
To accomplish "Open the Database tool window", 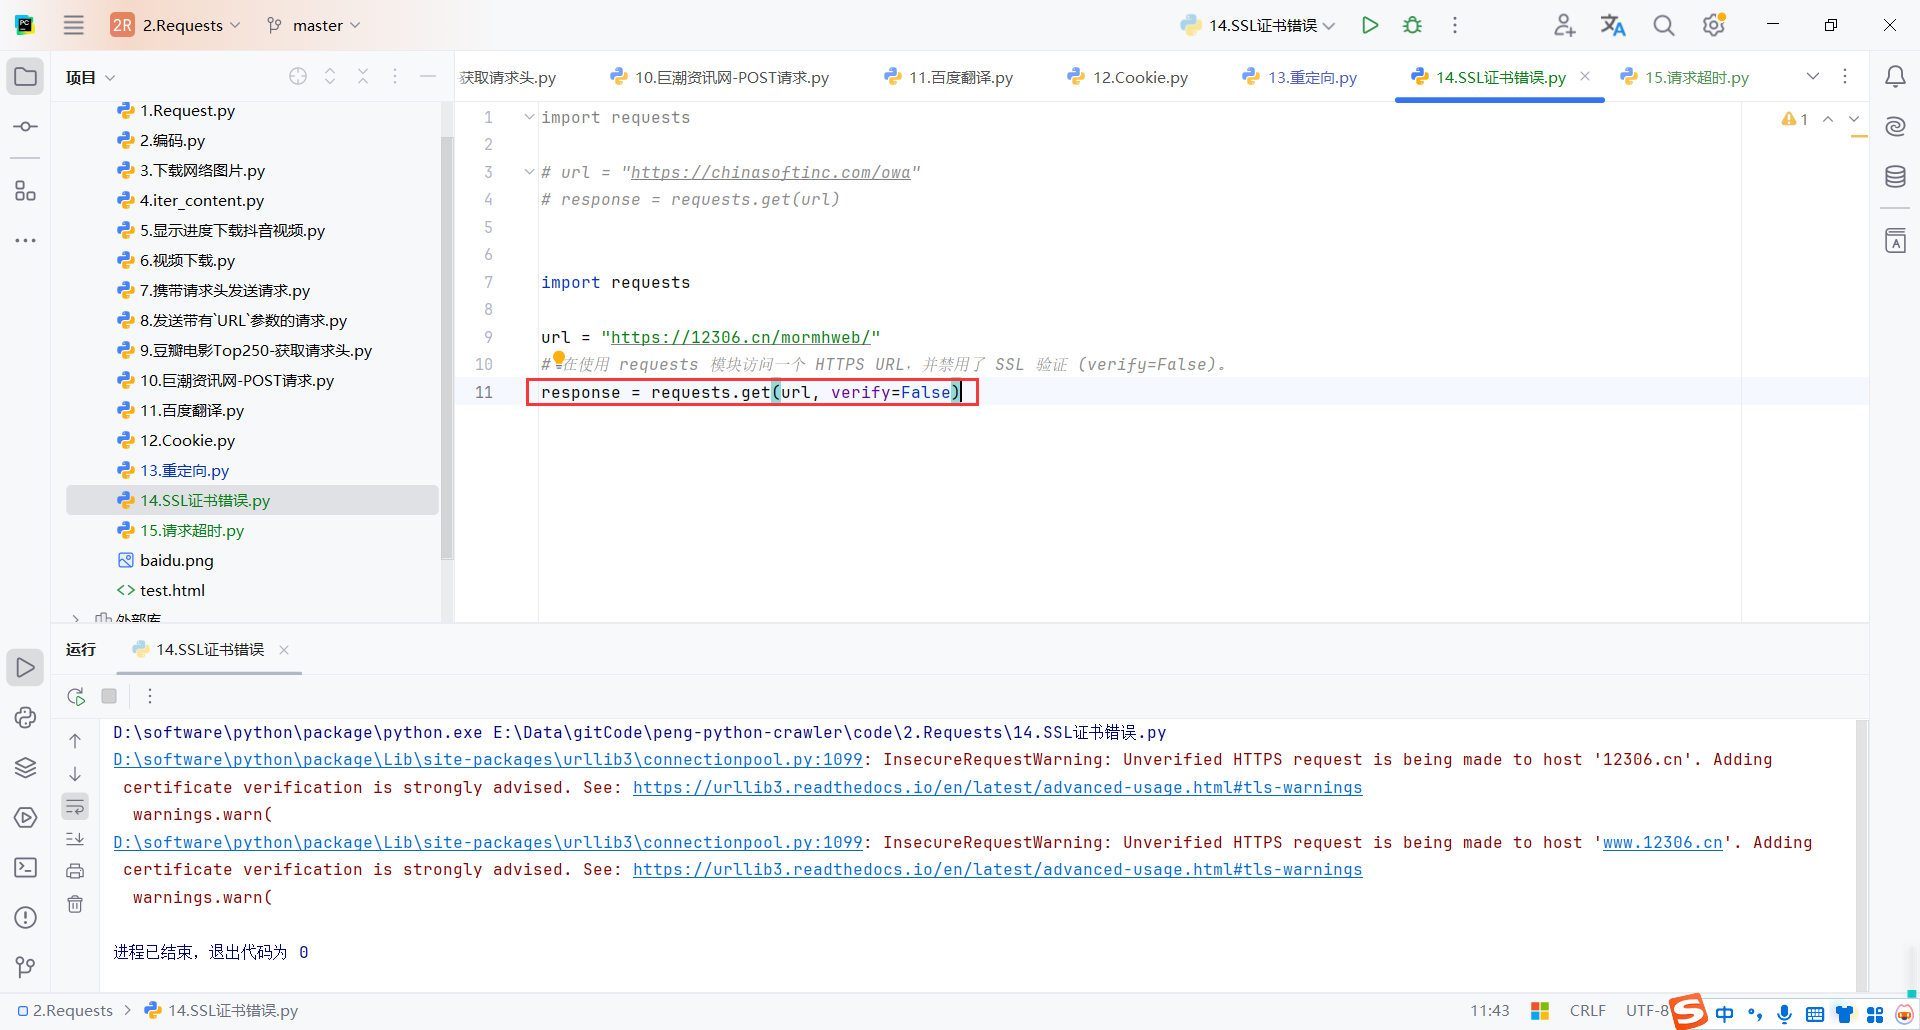I will pos(1895,177).
